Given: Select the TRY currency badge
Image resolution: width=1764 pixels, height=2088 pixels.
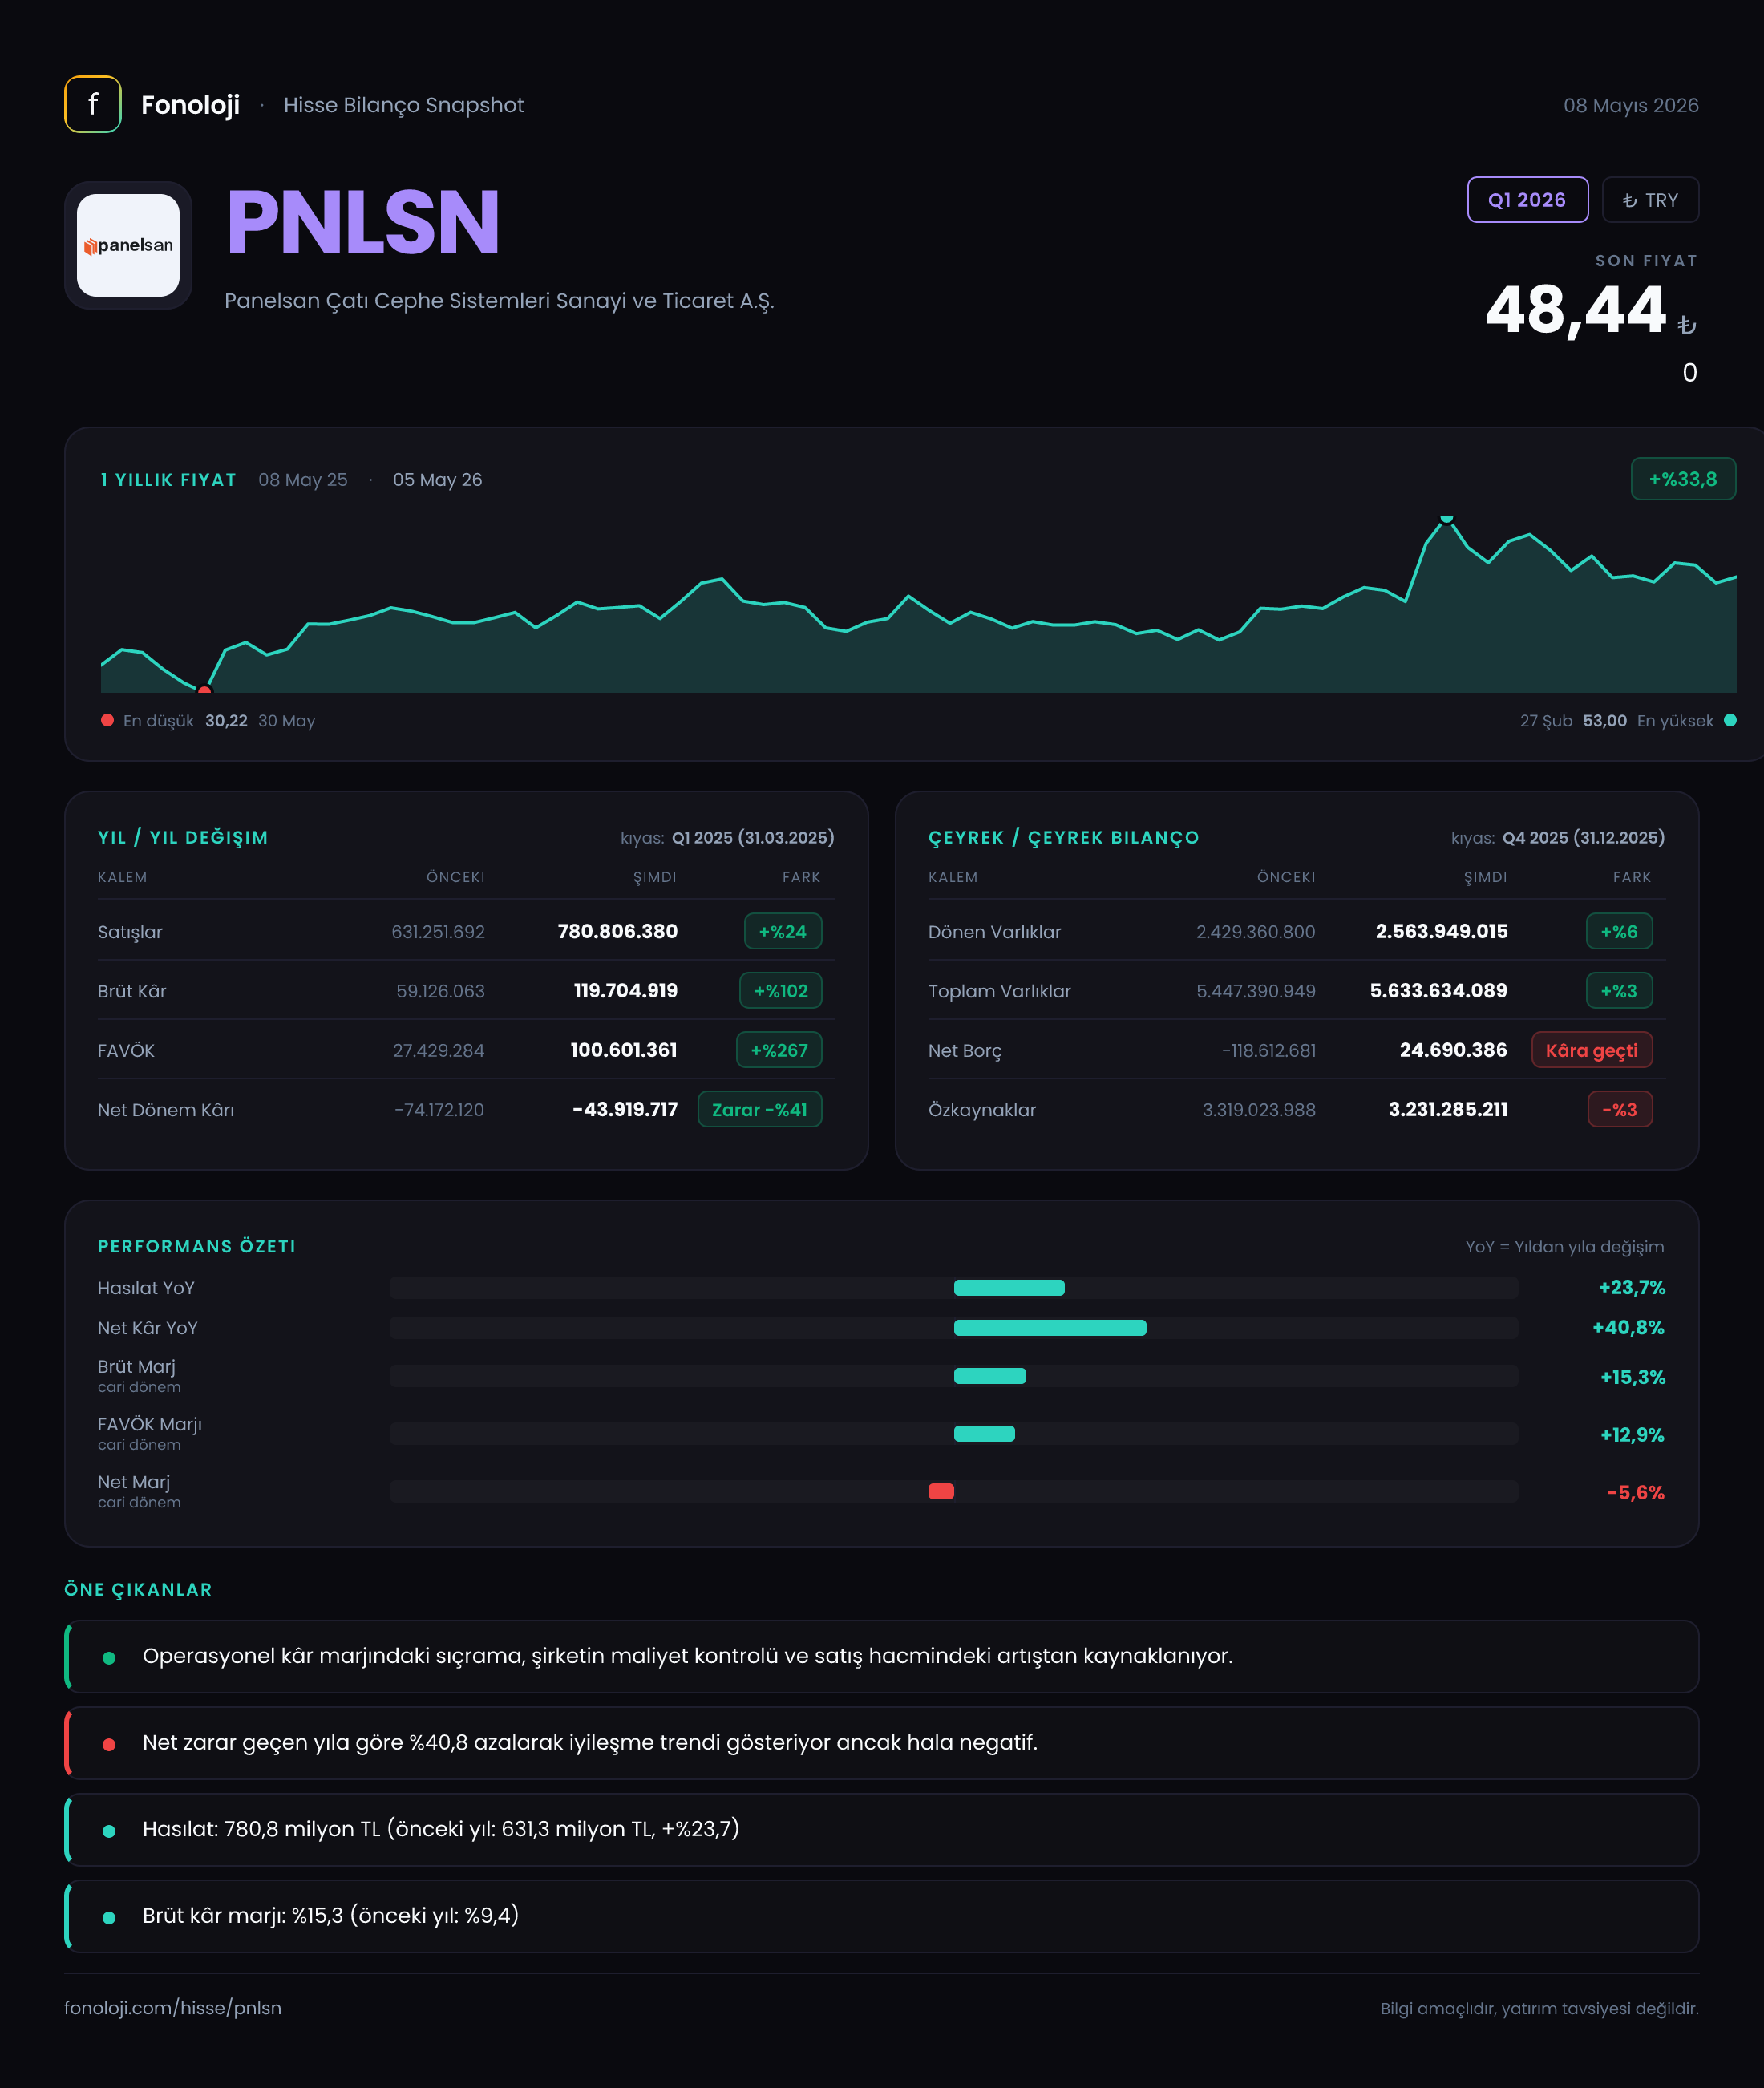Looking at the screenshot, I should point(1650,200).
